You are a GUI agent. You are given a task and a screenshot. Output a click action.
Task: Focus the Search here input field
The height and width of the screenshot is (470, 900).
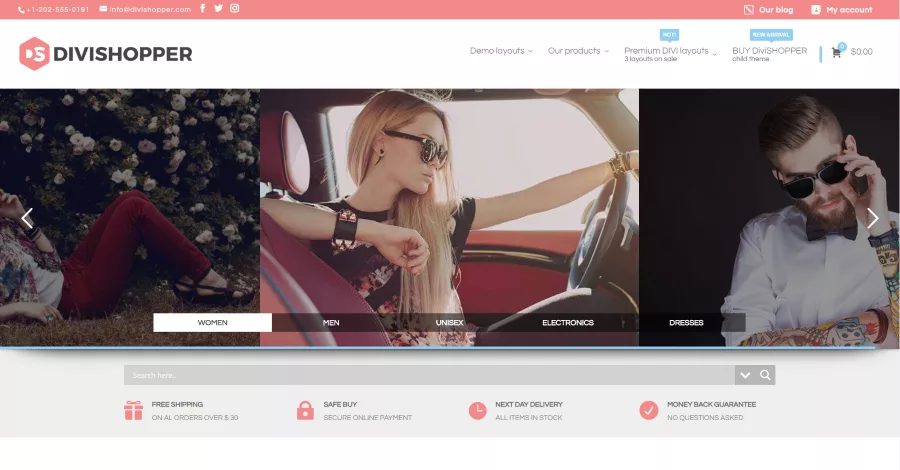point(429,375)
